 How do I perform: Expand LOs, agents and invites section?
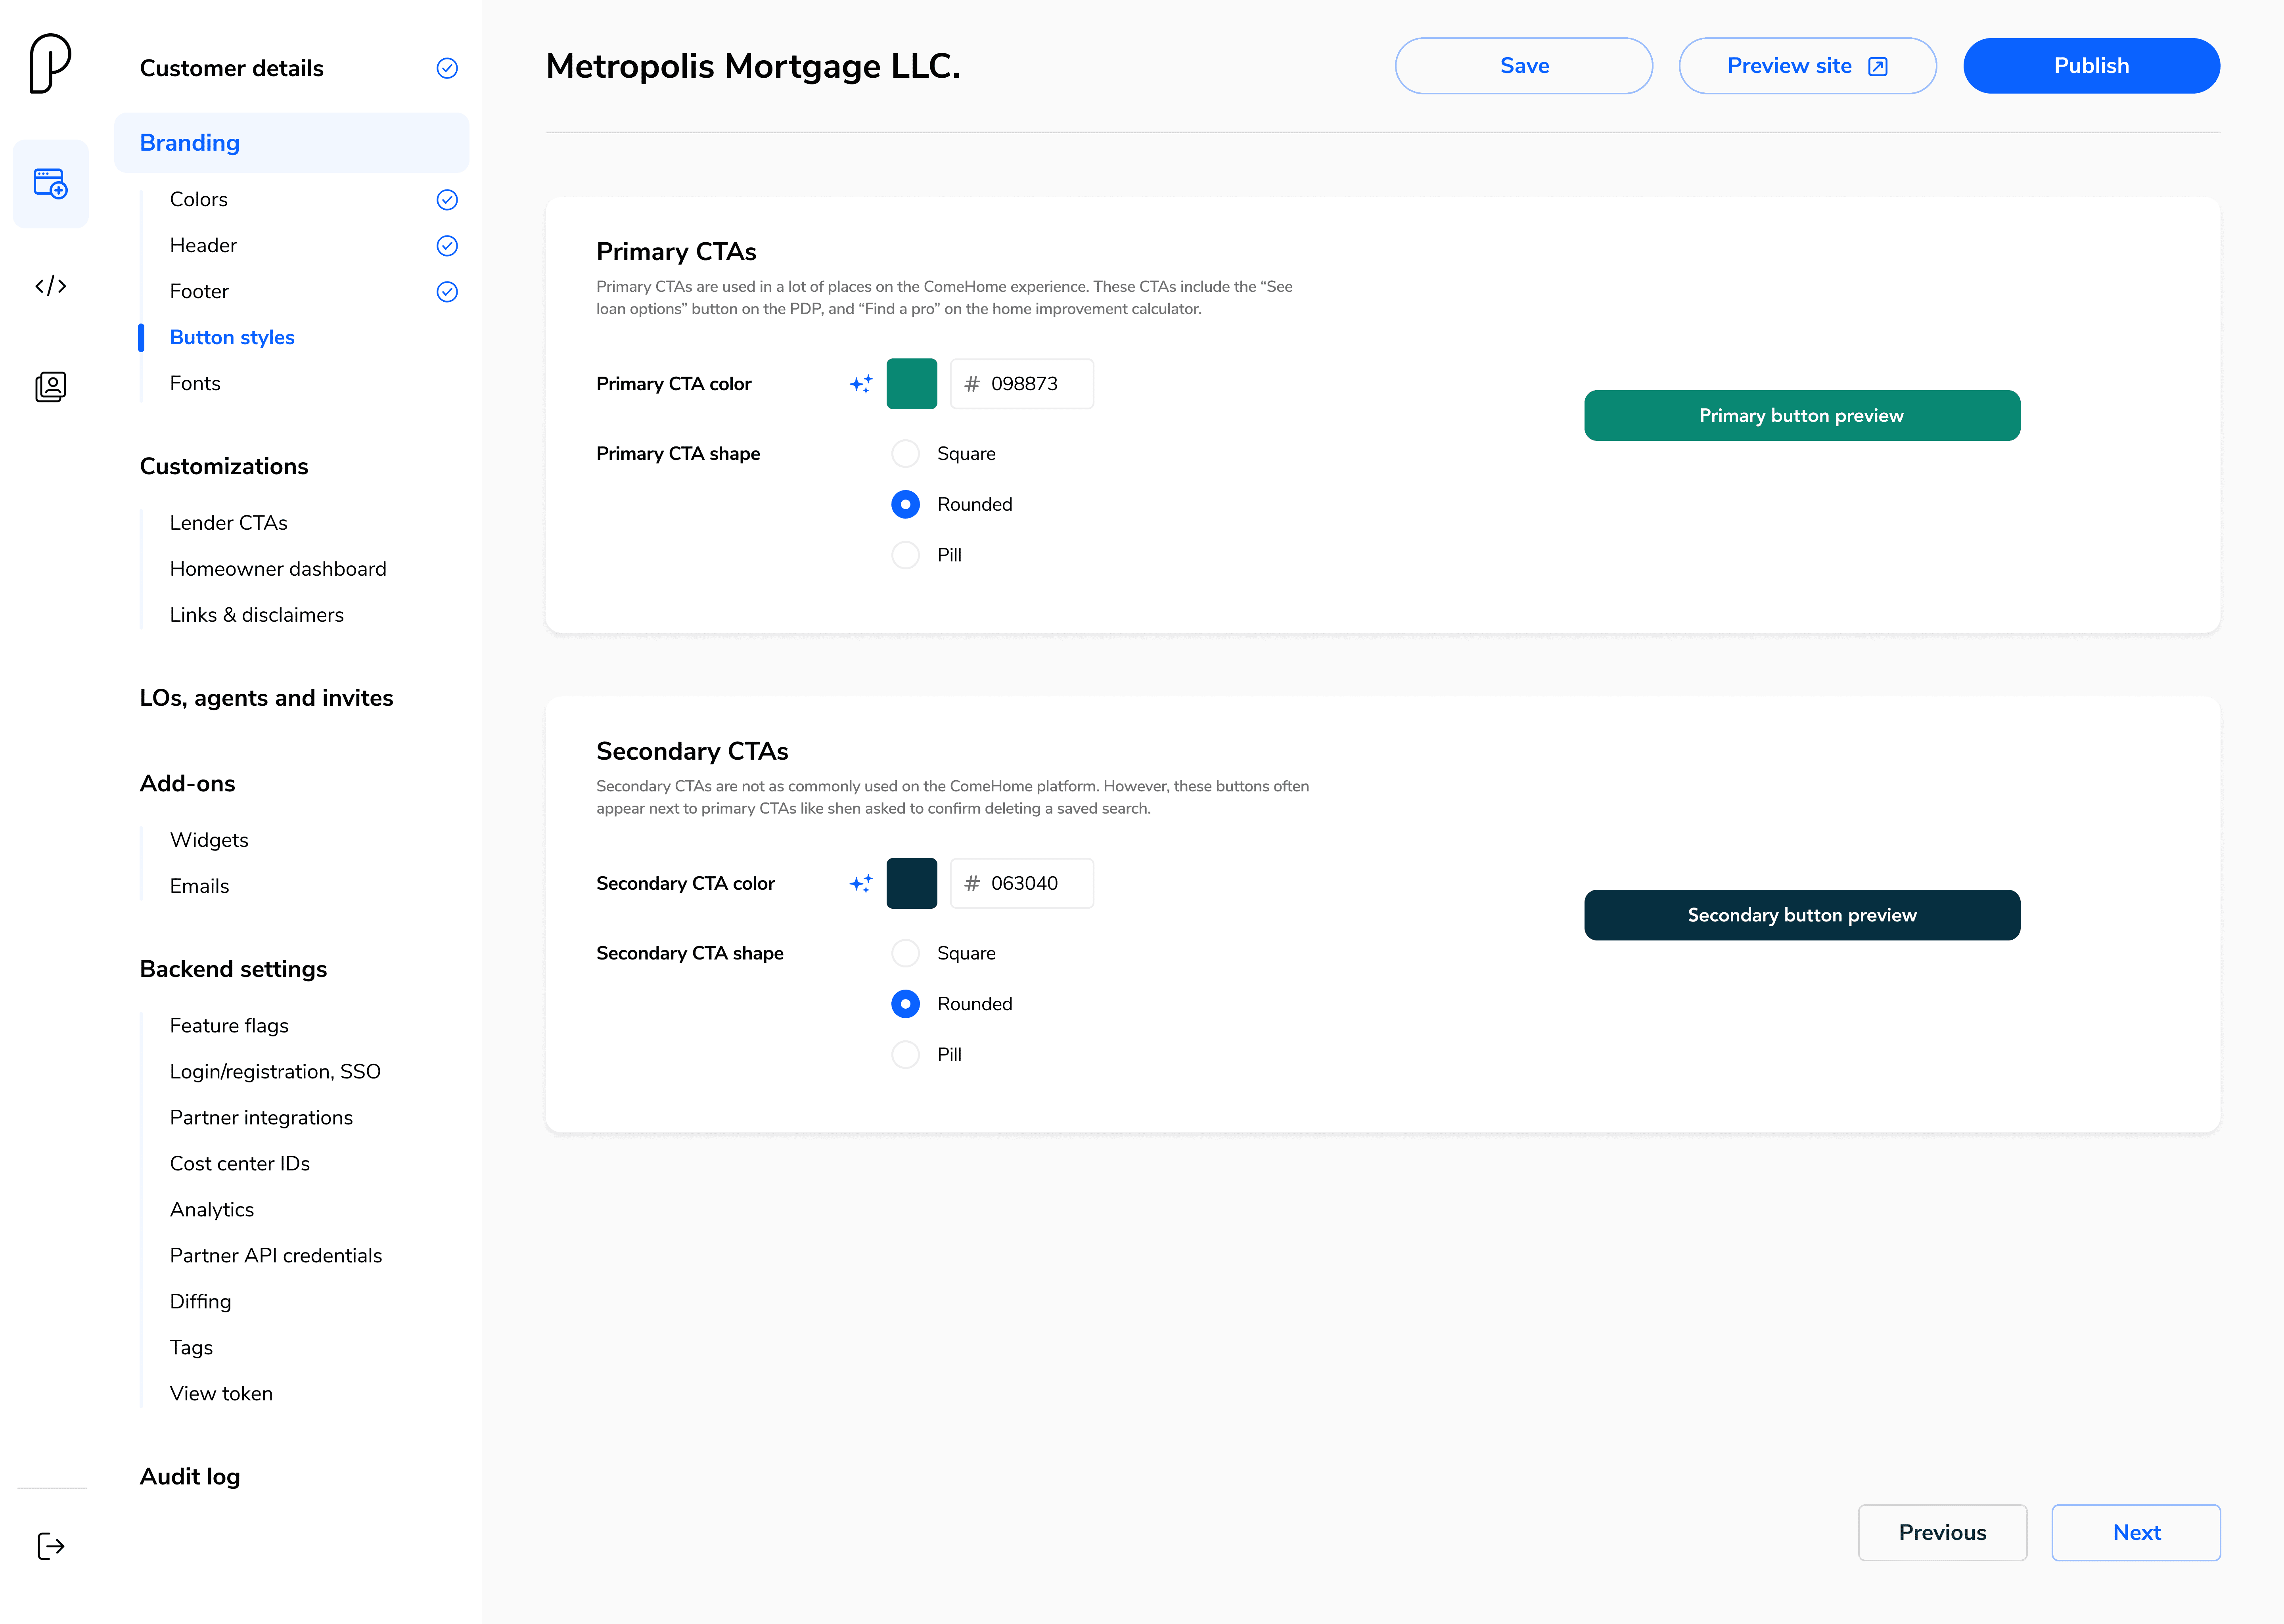[x=266, y=698]
